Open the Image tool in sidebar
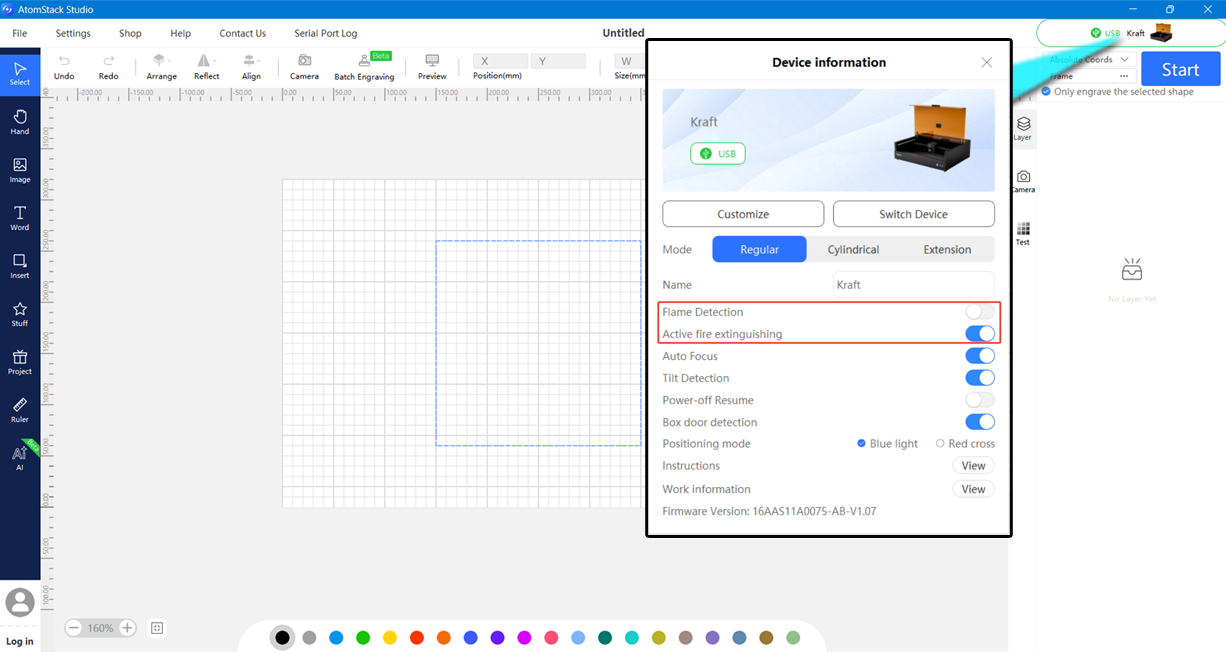1226x652 pixels. [20, 169]
